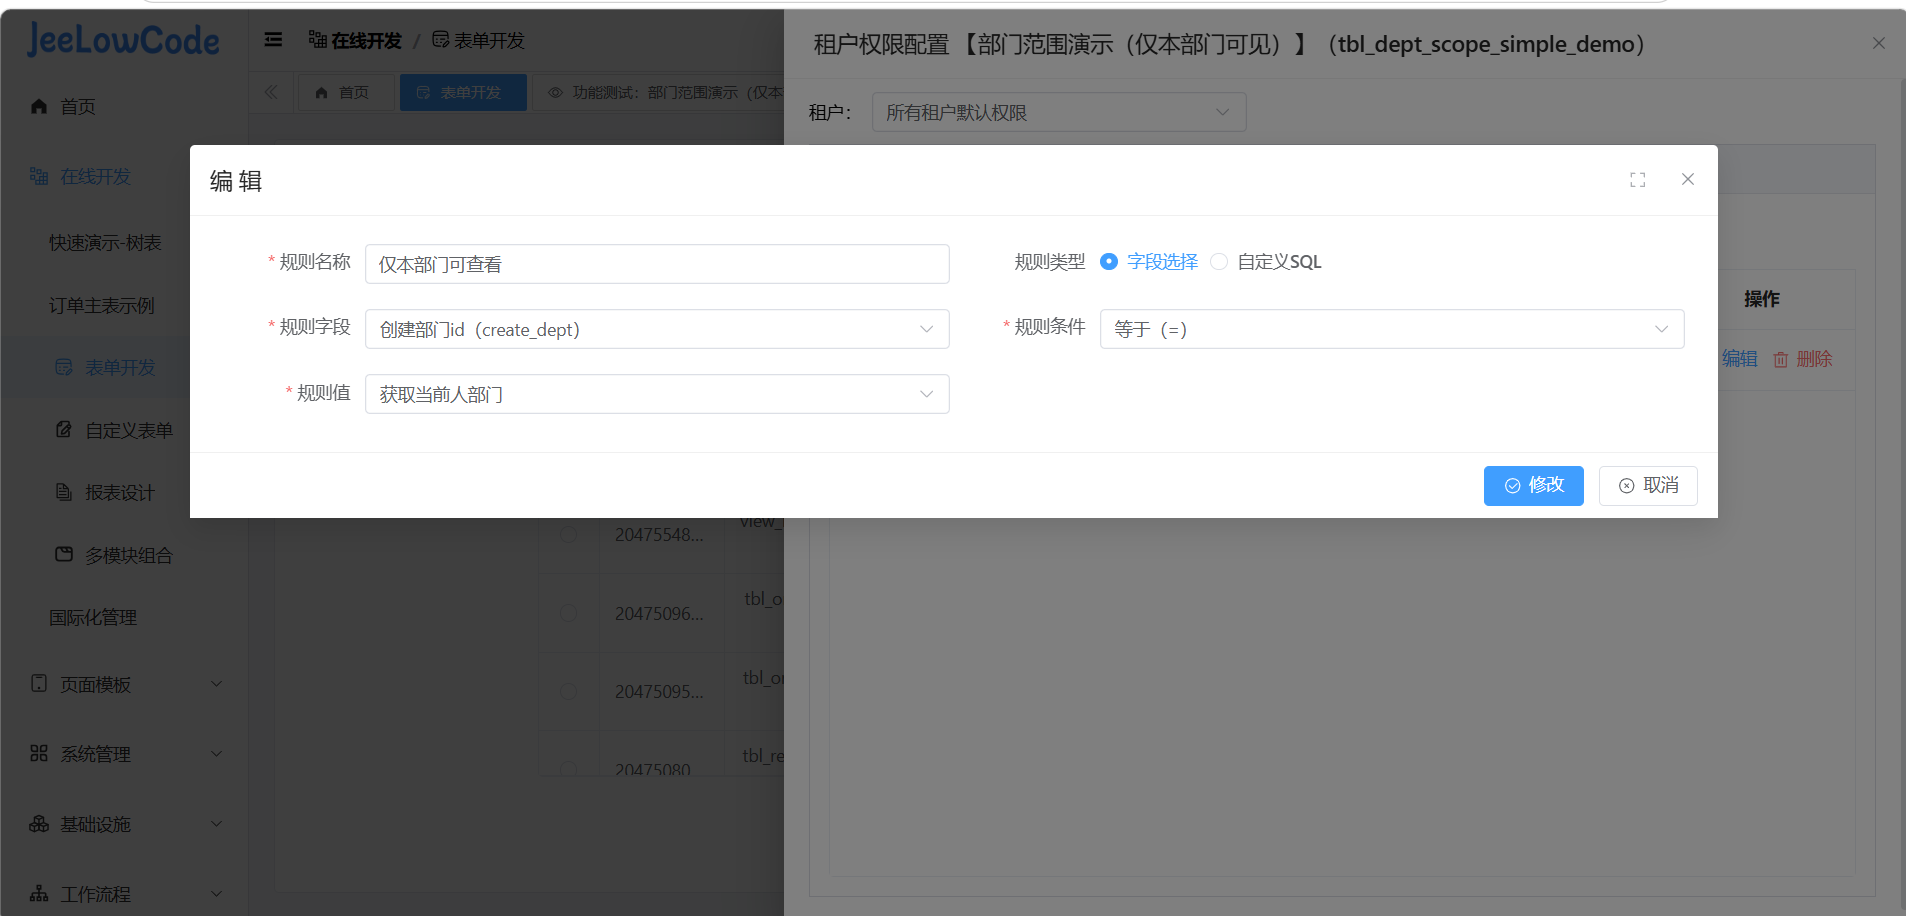Open the 规则条件 dropdown
The width and height of the screenshot is (1906, 916).
[x=1391, y=329]
